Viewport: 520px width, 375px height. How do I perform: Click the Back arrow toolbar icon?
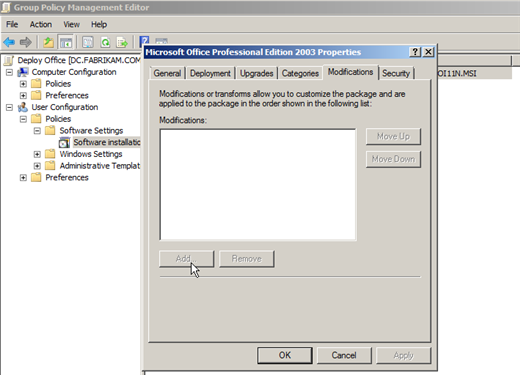click(x=9, y=42)
